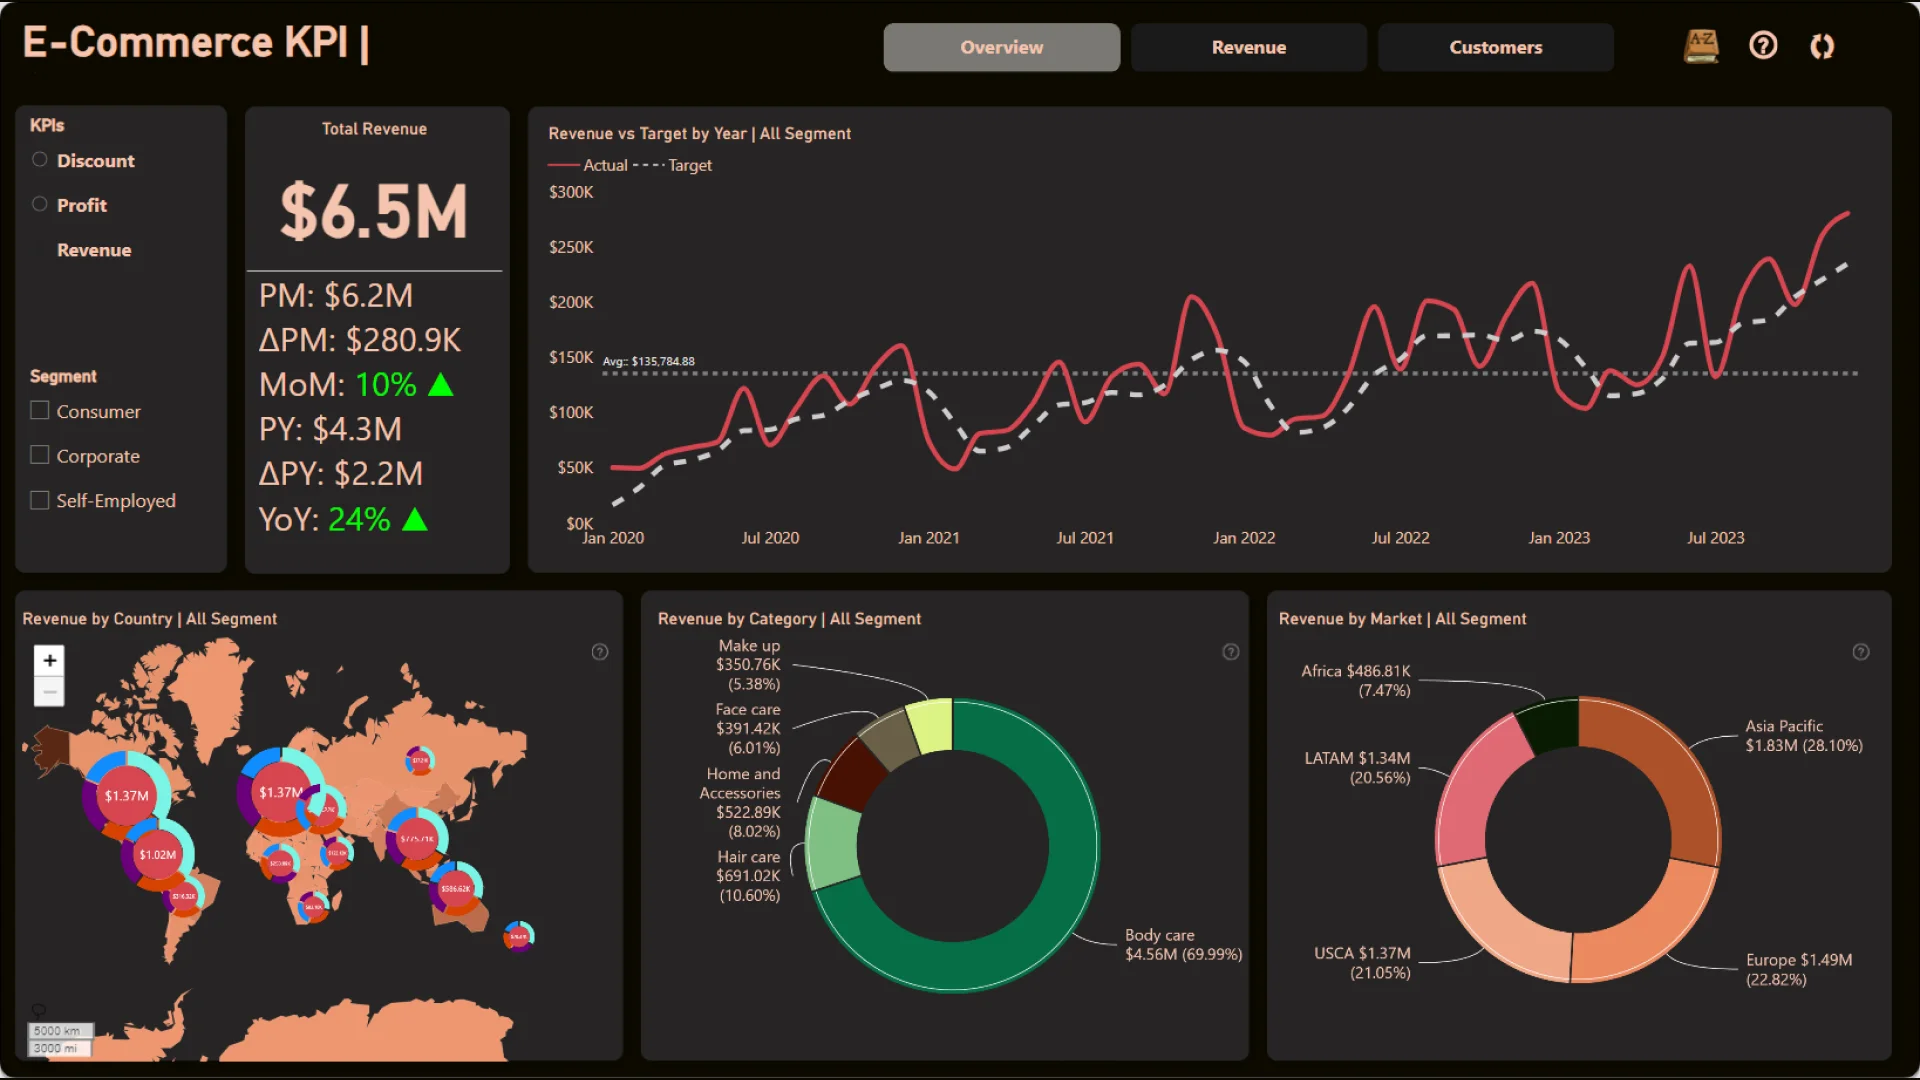Click the Face care $391.42K label
The width and height of the screenshot is (1920, 1080).
click(x=748, y=728)
